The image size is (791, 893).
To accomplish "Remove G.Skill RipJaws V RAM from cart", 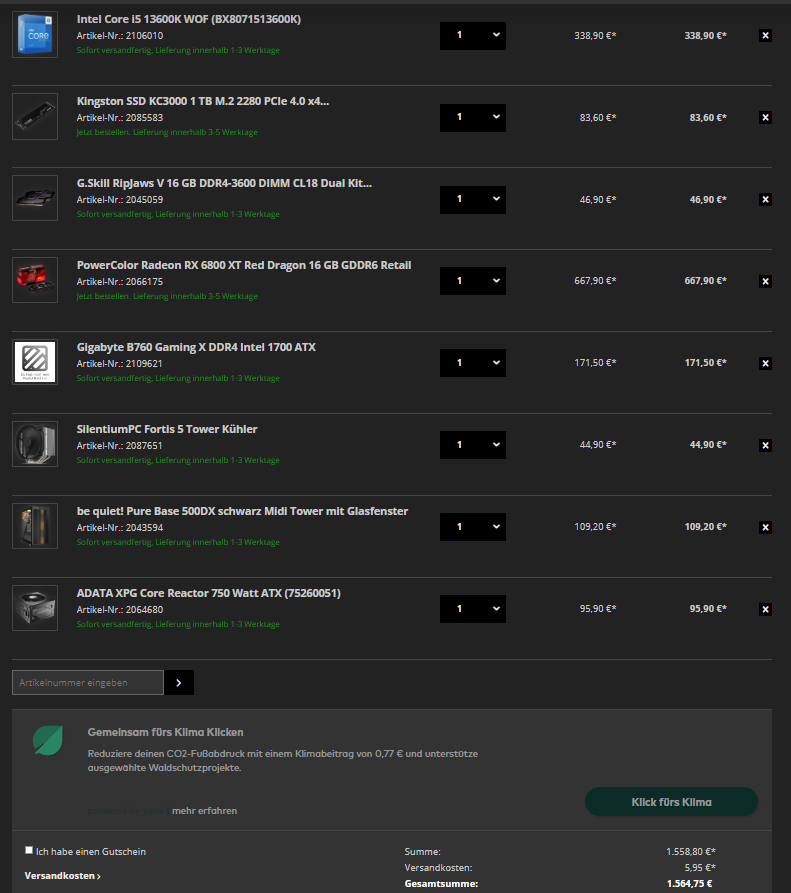I will 765,199.
